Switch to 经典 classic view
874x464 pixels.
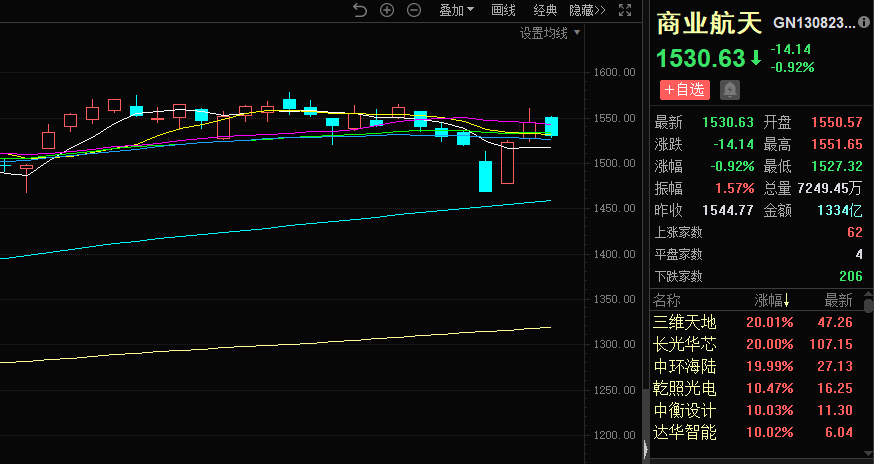[x=545, y=10]
